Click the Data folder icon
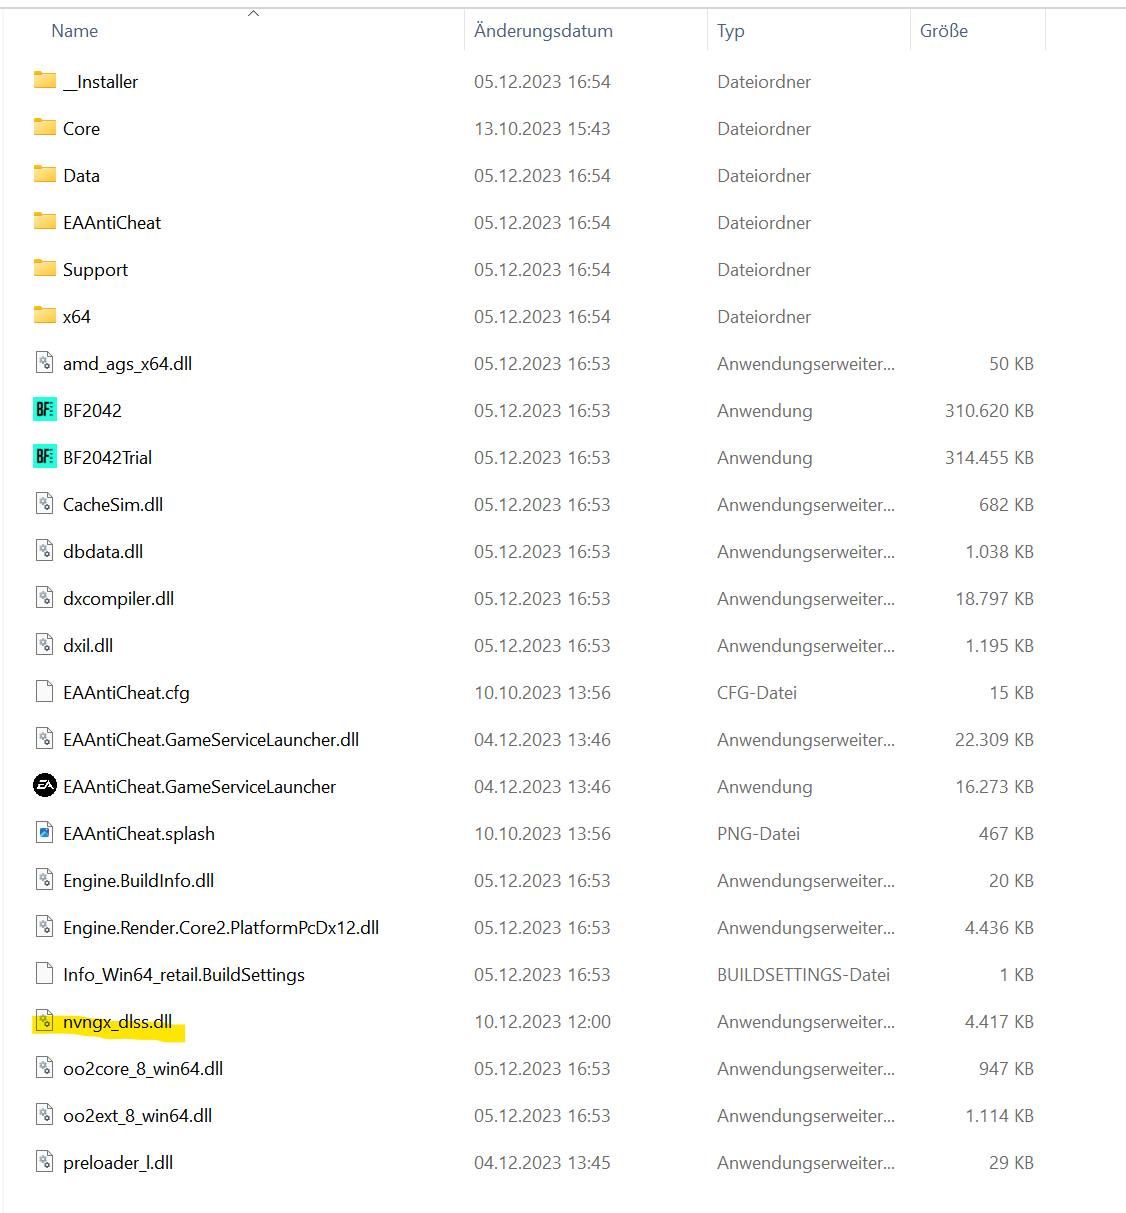The width and height of the screenshot is (1126, 1213). click(x=45, y=174)
